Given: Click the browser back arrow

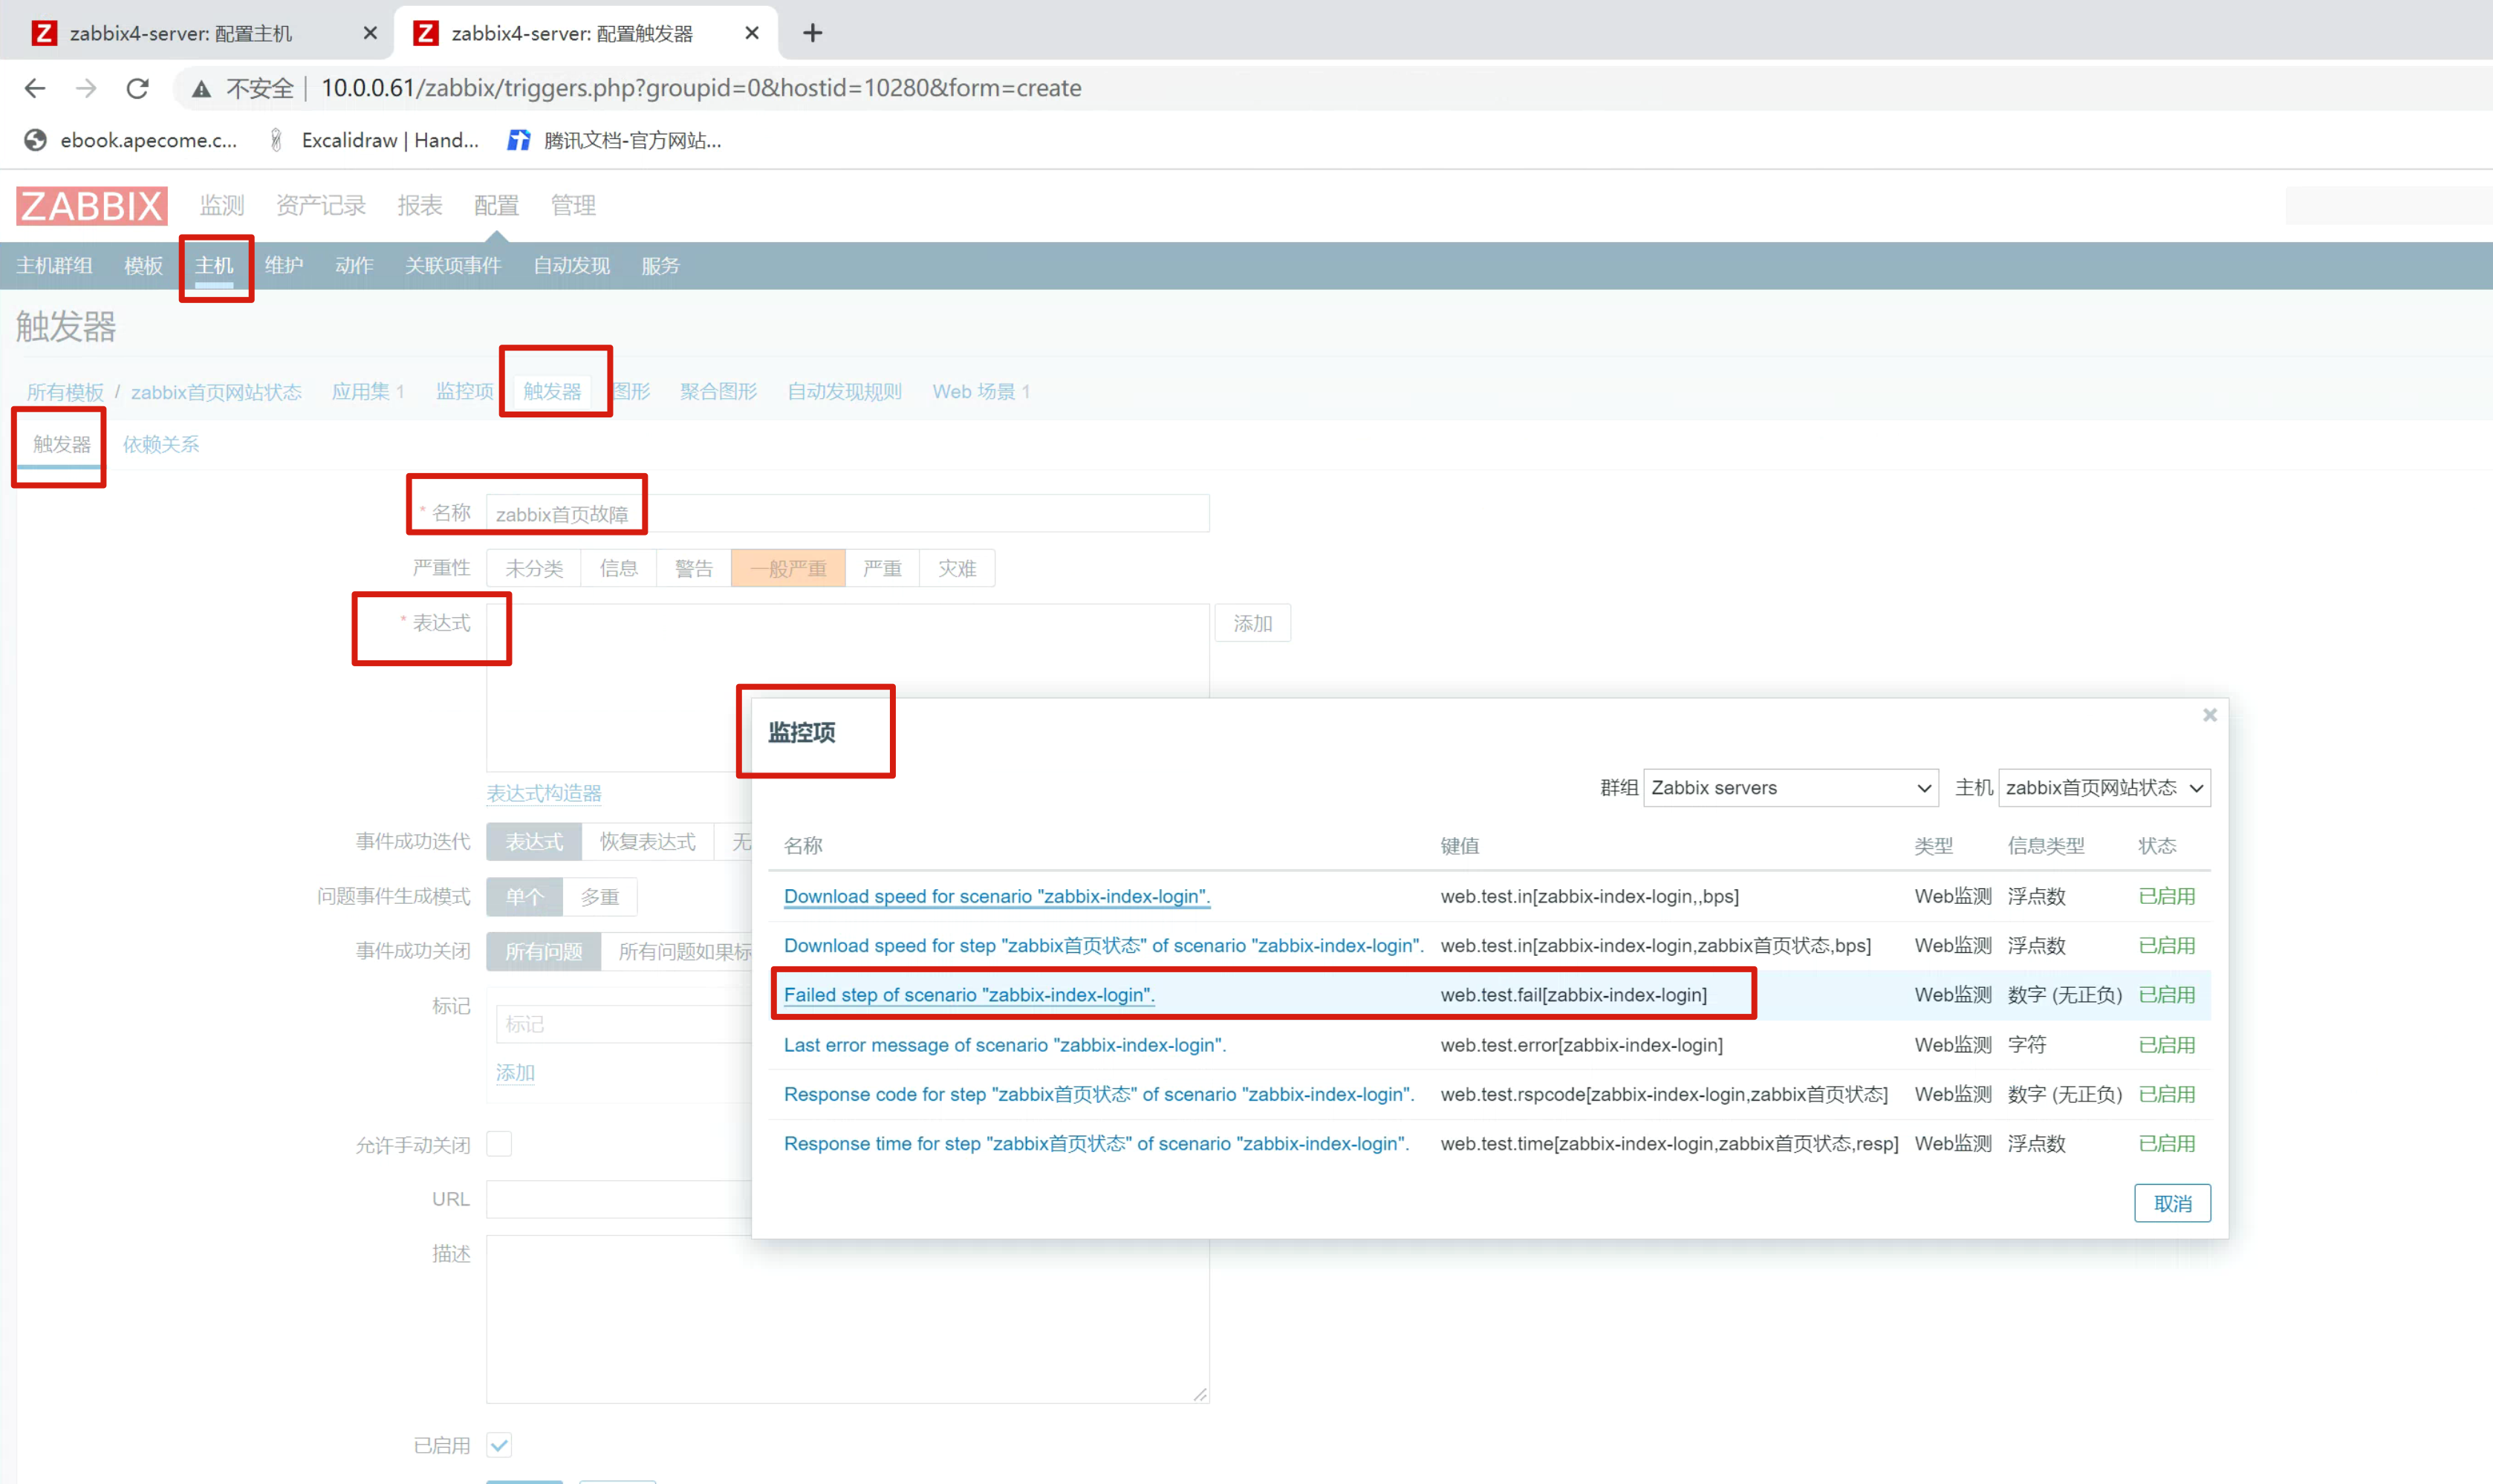Looking at the screenshot, I should point(35,88).
